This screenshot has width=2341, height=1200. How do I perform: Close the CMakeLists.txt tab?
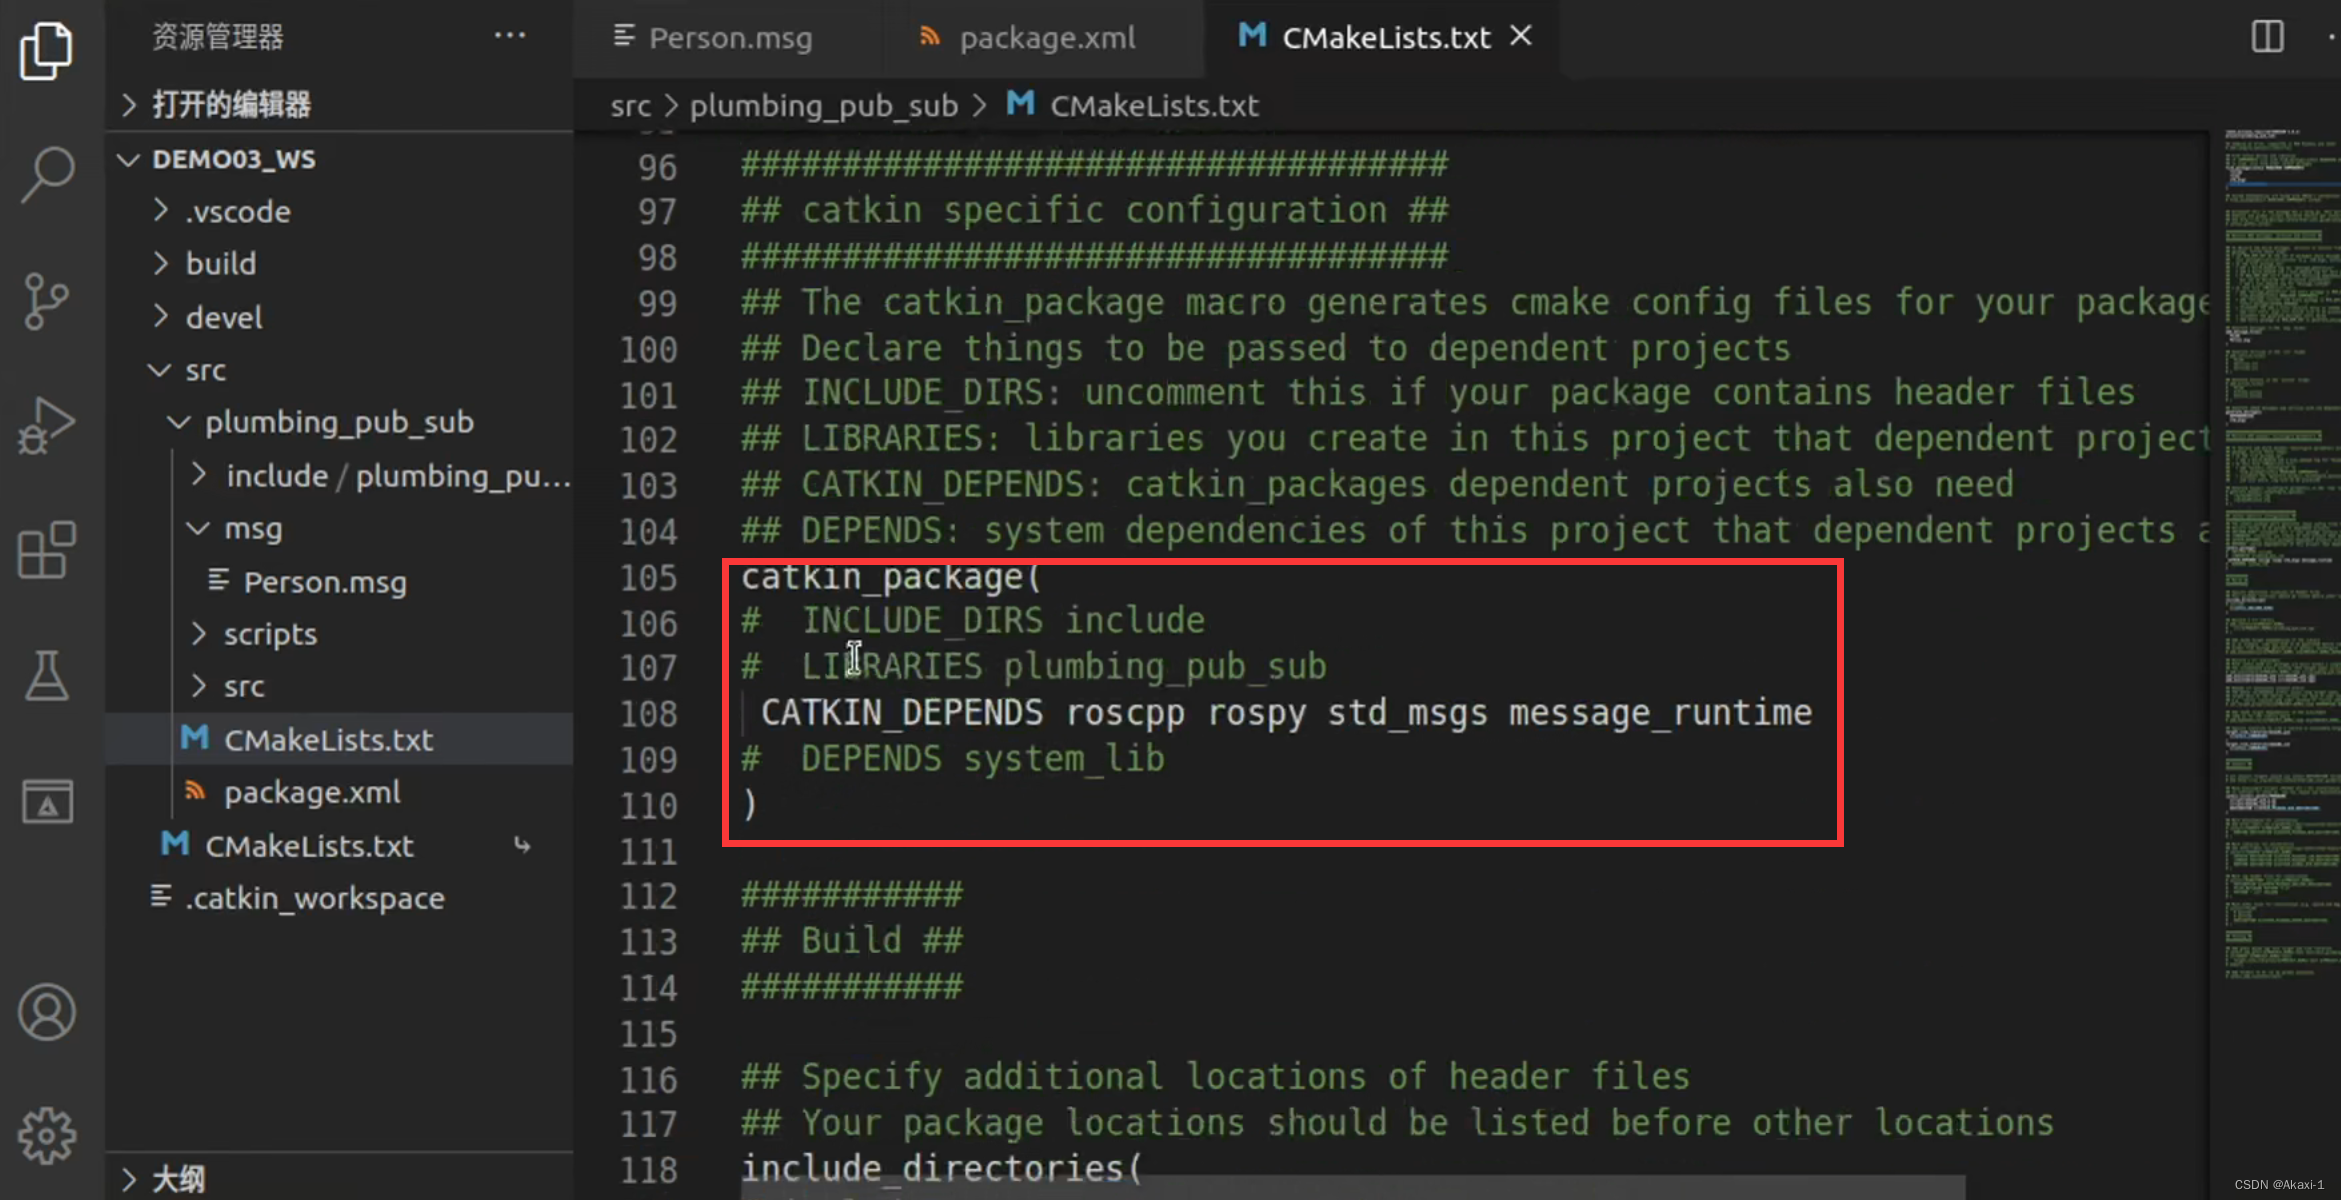(x=1521, y=36)
